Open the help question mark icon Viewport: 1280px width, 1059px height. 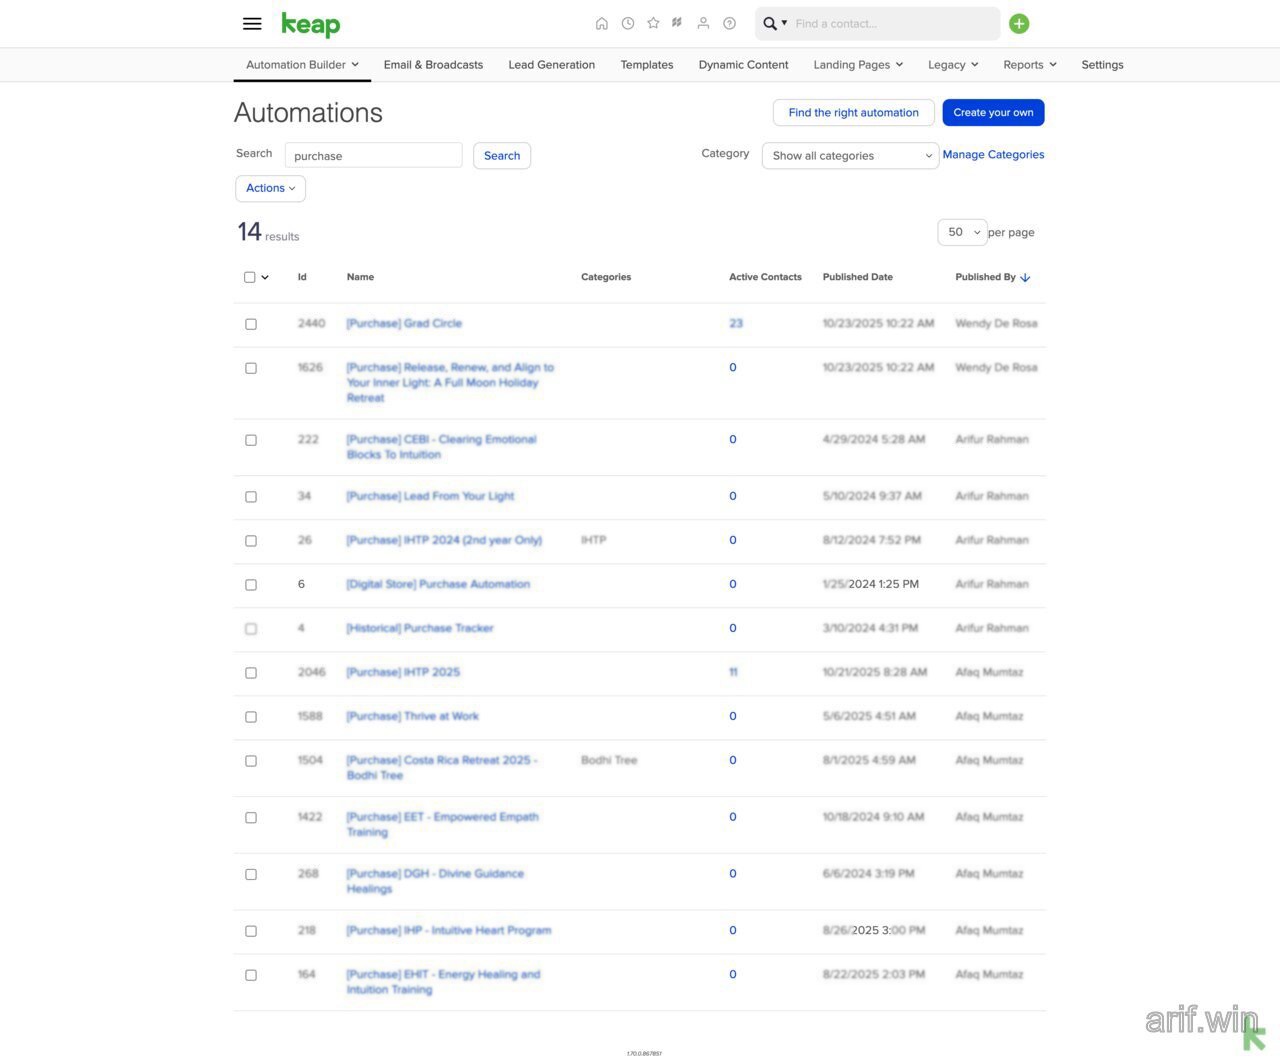point(729,23)
